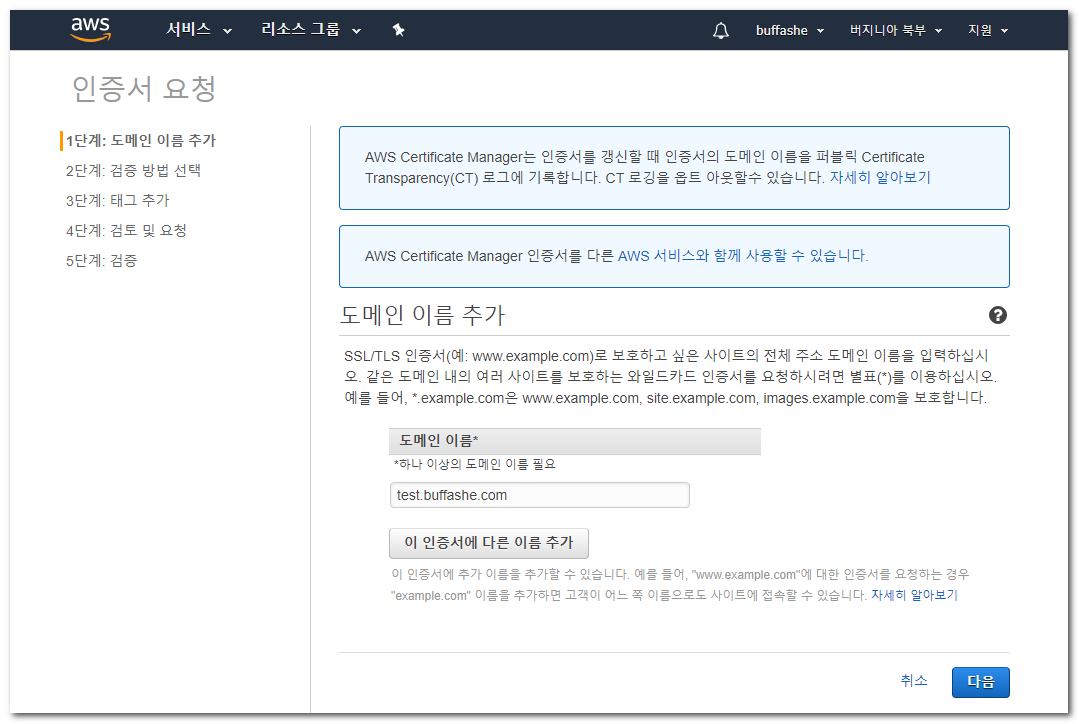This screenshot has width=1079, height=724.
Task: Click 이 인증서에 다른 이름 추가 button
Action: tap(489, 543)
